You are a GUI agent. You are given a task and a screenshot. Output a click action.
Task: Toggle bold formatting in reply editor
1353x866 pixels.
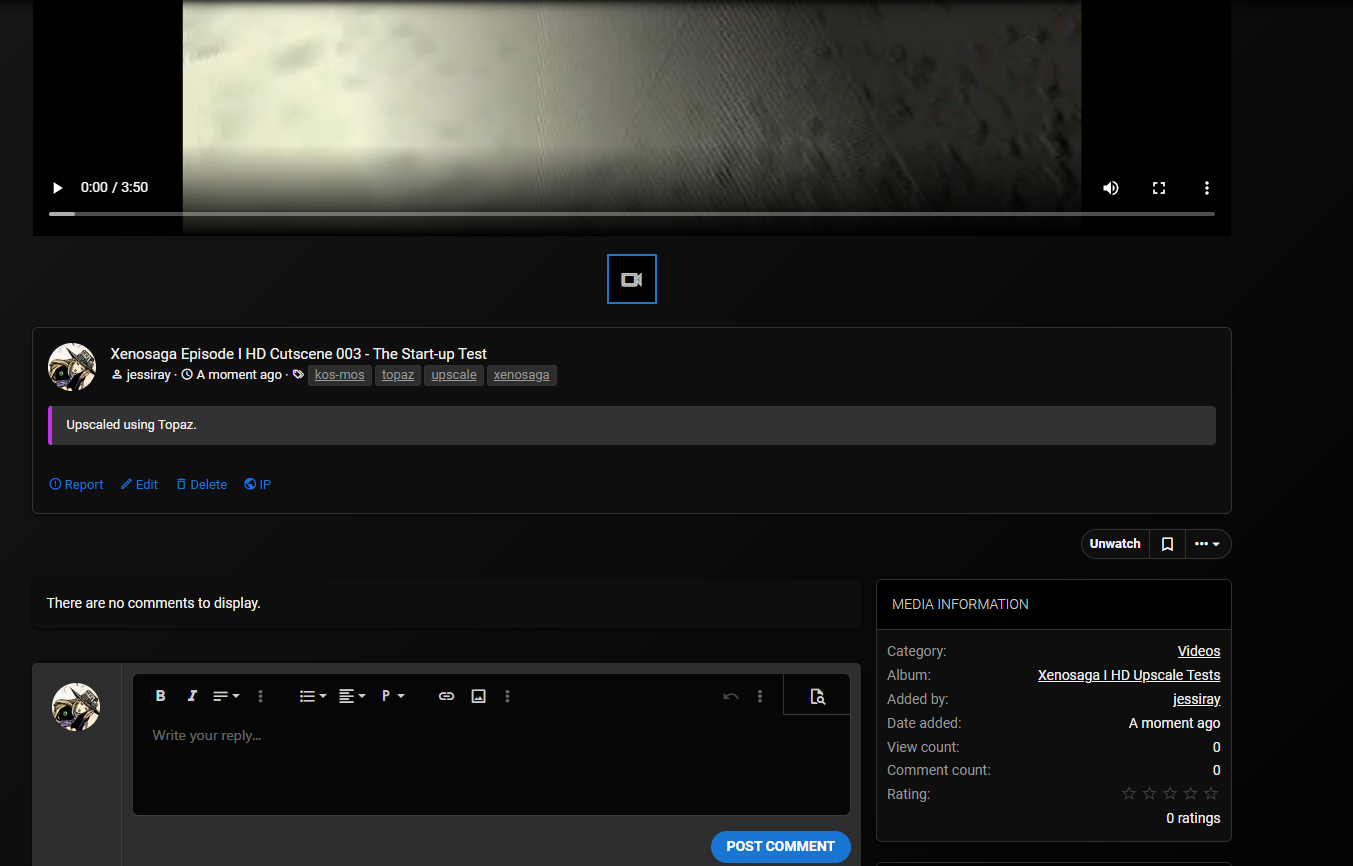pos(160,696)
